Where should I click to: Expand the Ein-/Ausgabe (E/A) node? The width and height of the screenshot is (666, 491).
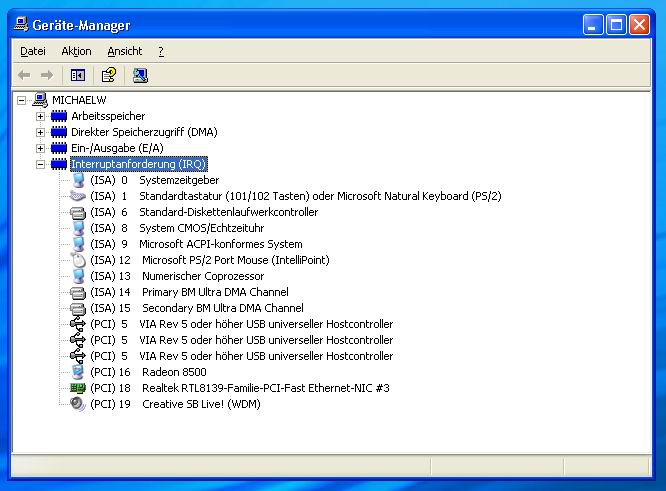[40, 148]
